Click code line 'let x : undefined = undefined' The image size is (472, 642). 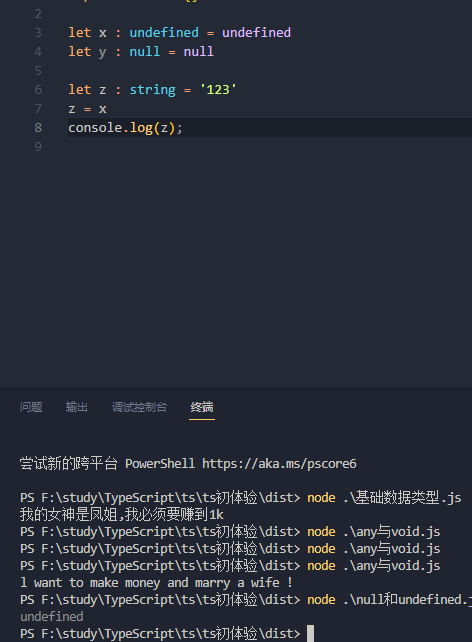pos(179,33)
